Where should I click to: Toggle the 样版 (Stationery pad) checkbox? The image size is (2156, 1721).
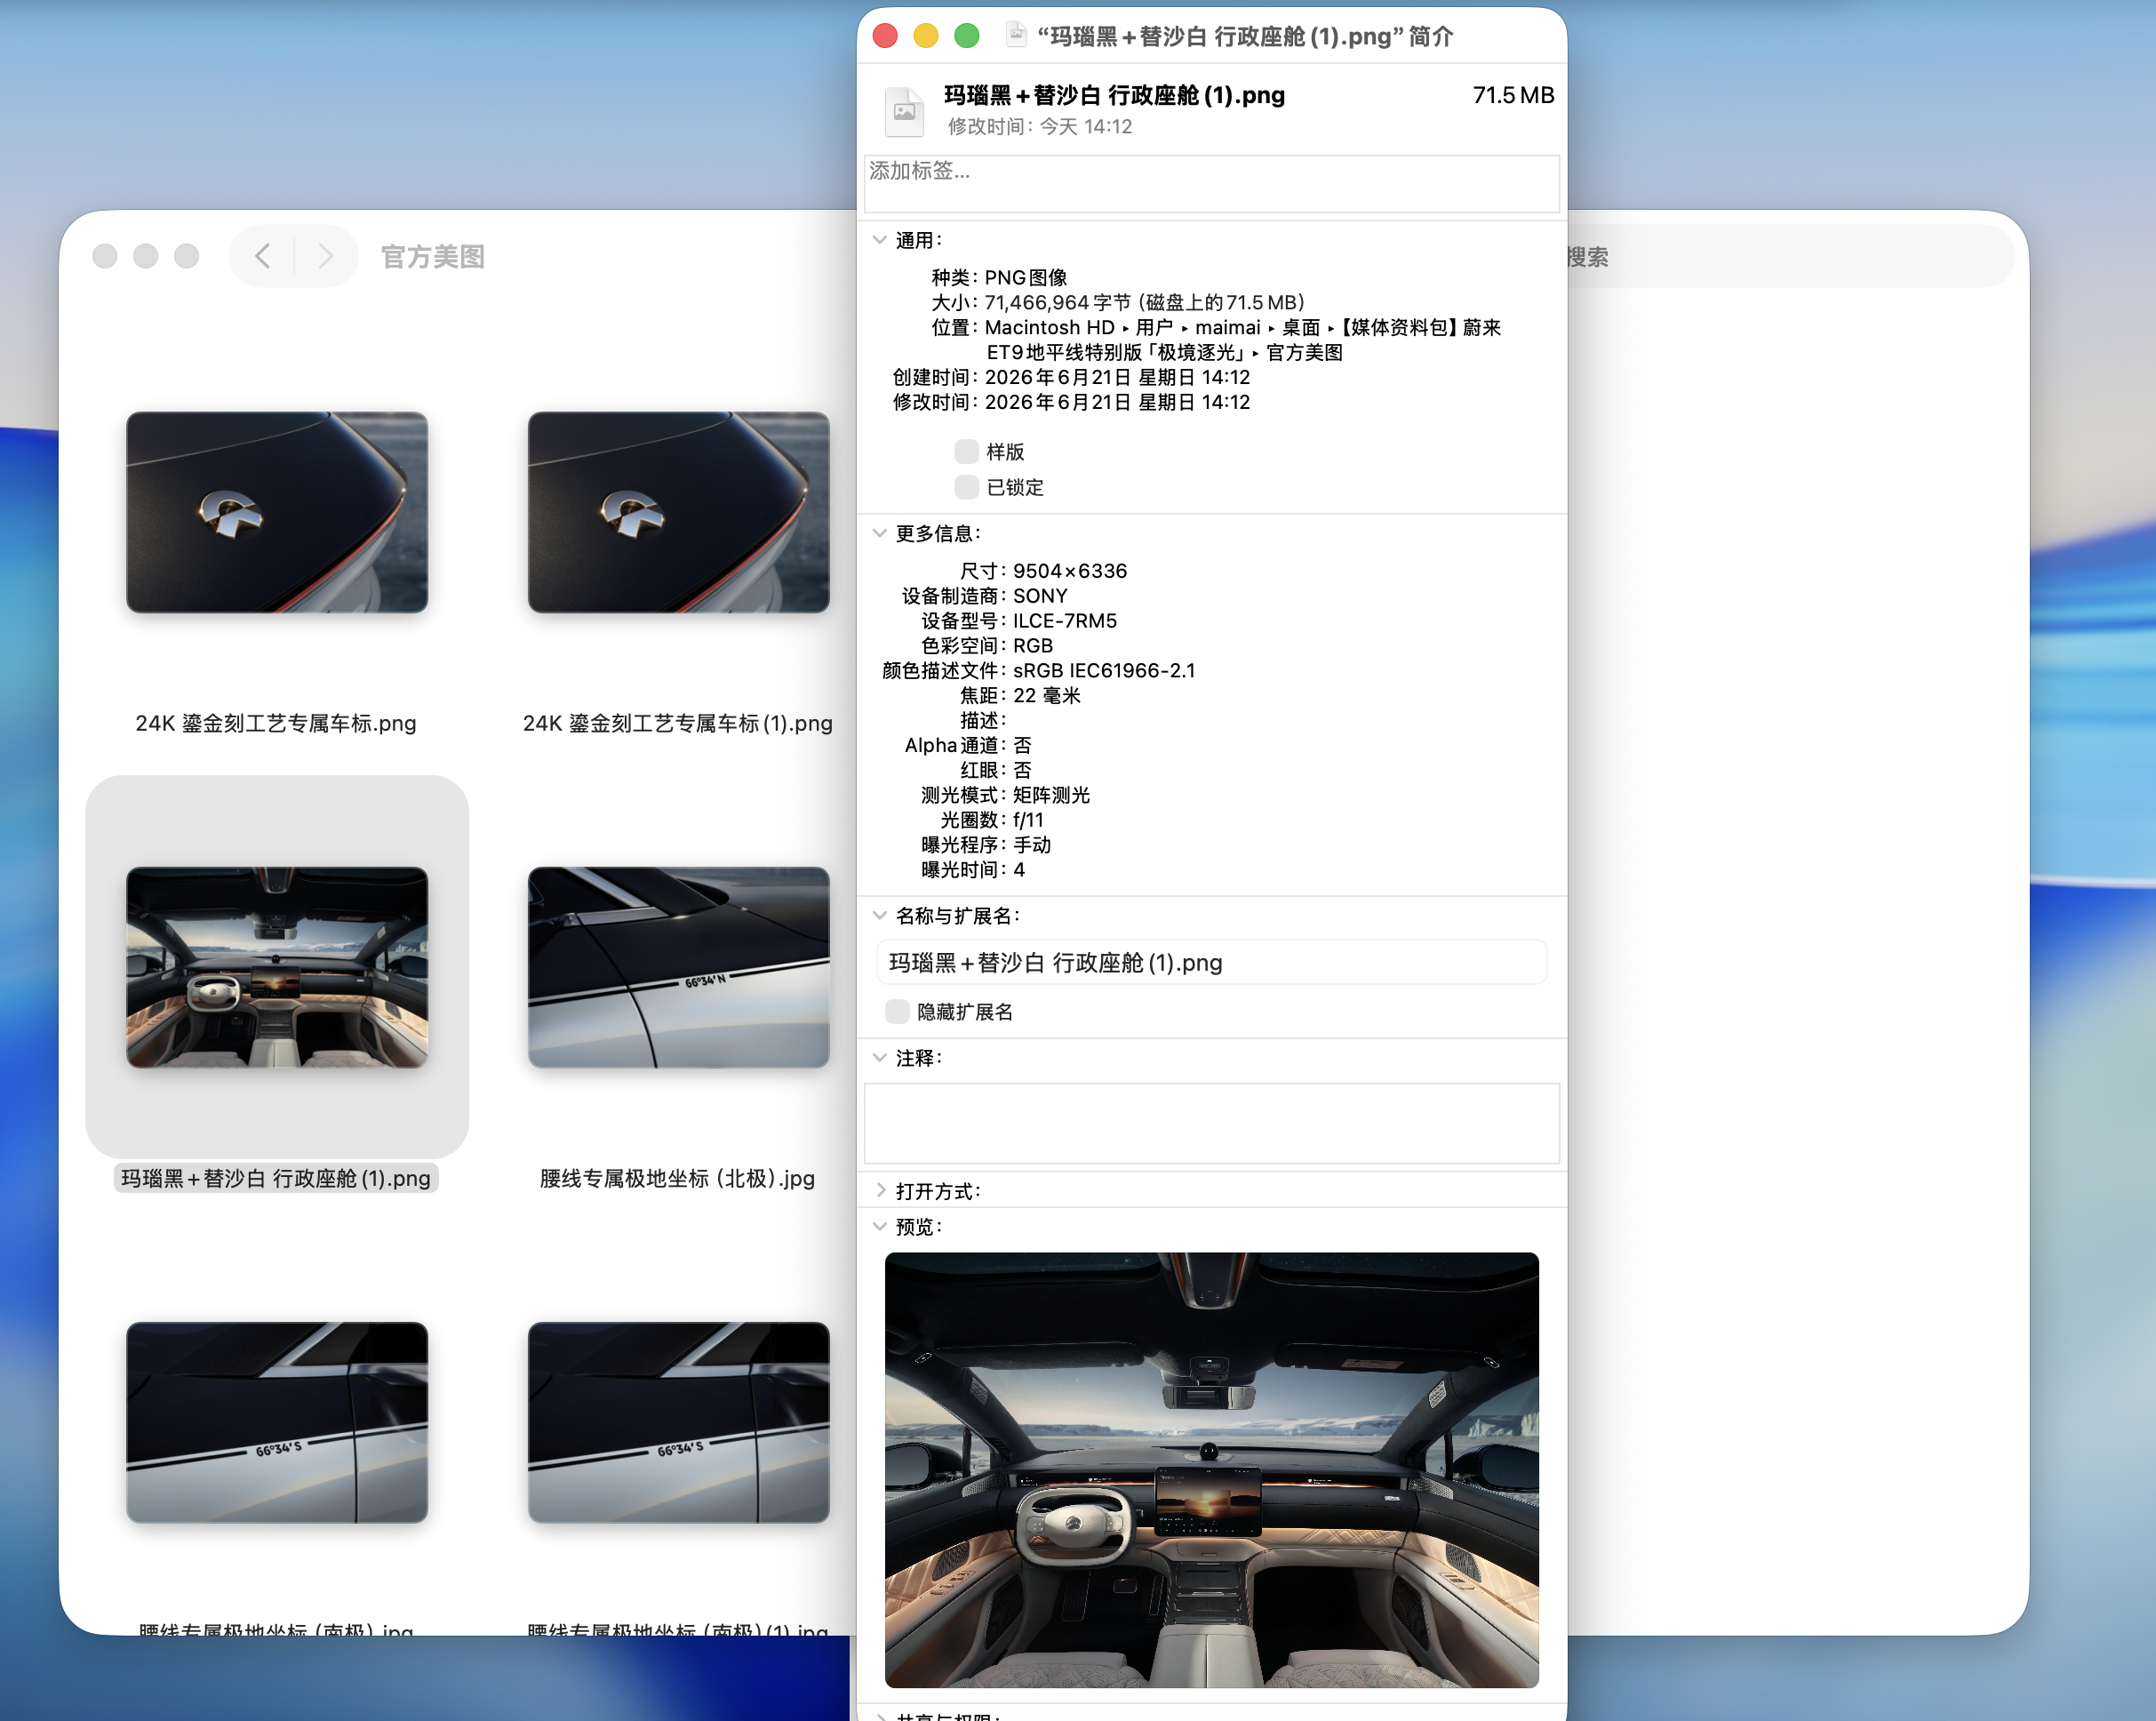point(966,451)
